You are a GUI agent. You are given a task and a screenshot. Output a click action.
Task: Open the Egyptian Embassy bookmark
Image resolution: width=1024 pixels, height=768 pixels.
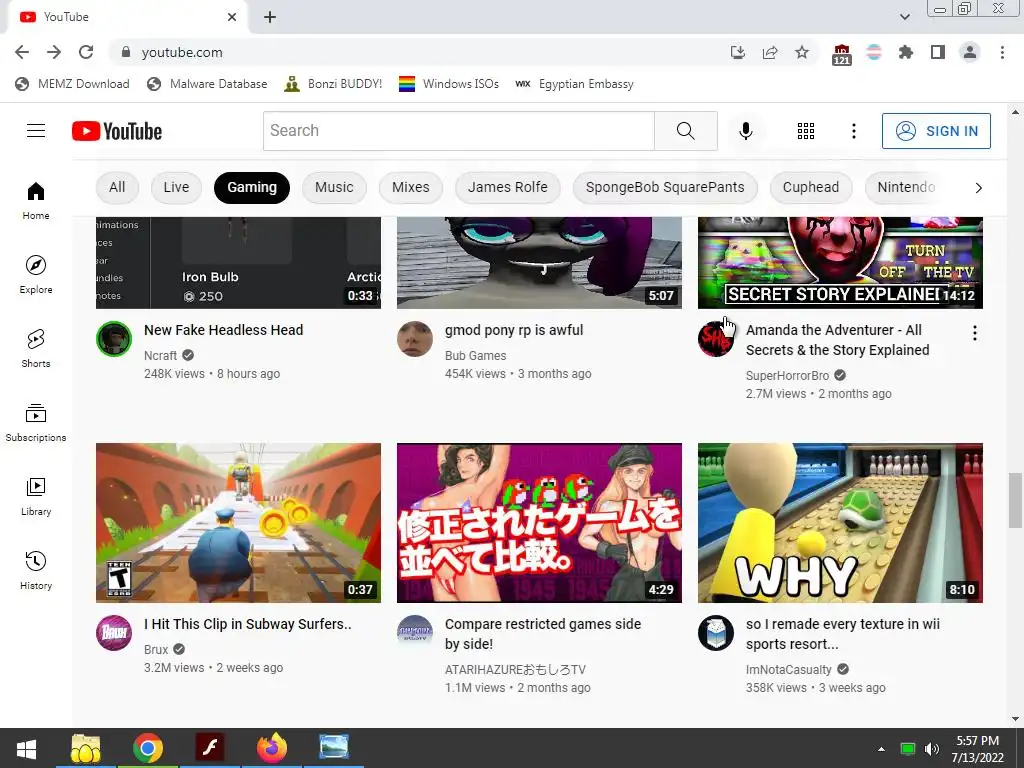tap(575, 84)
